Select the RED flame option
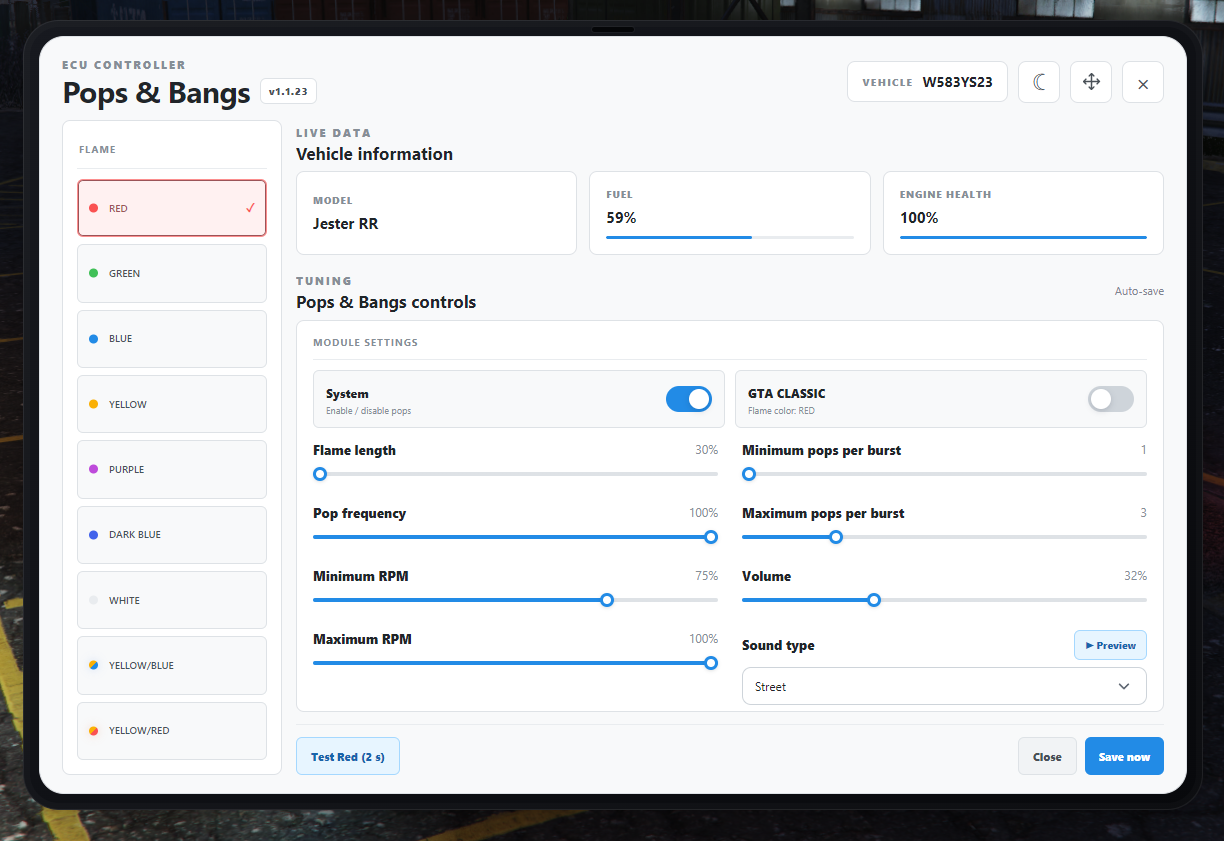Image resolution: width=1224 pixels, height=841 pixels. [172, 208]
